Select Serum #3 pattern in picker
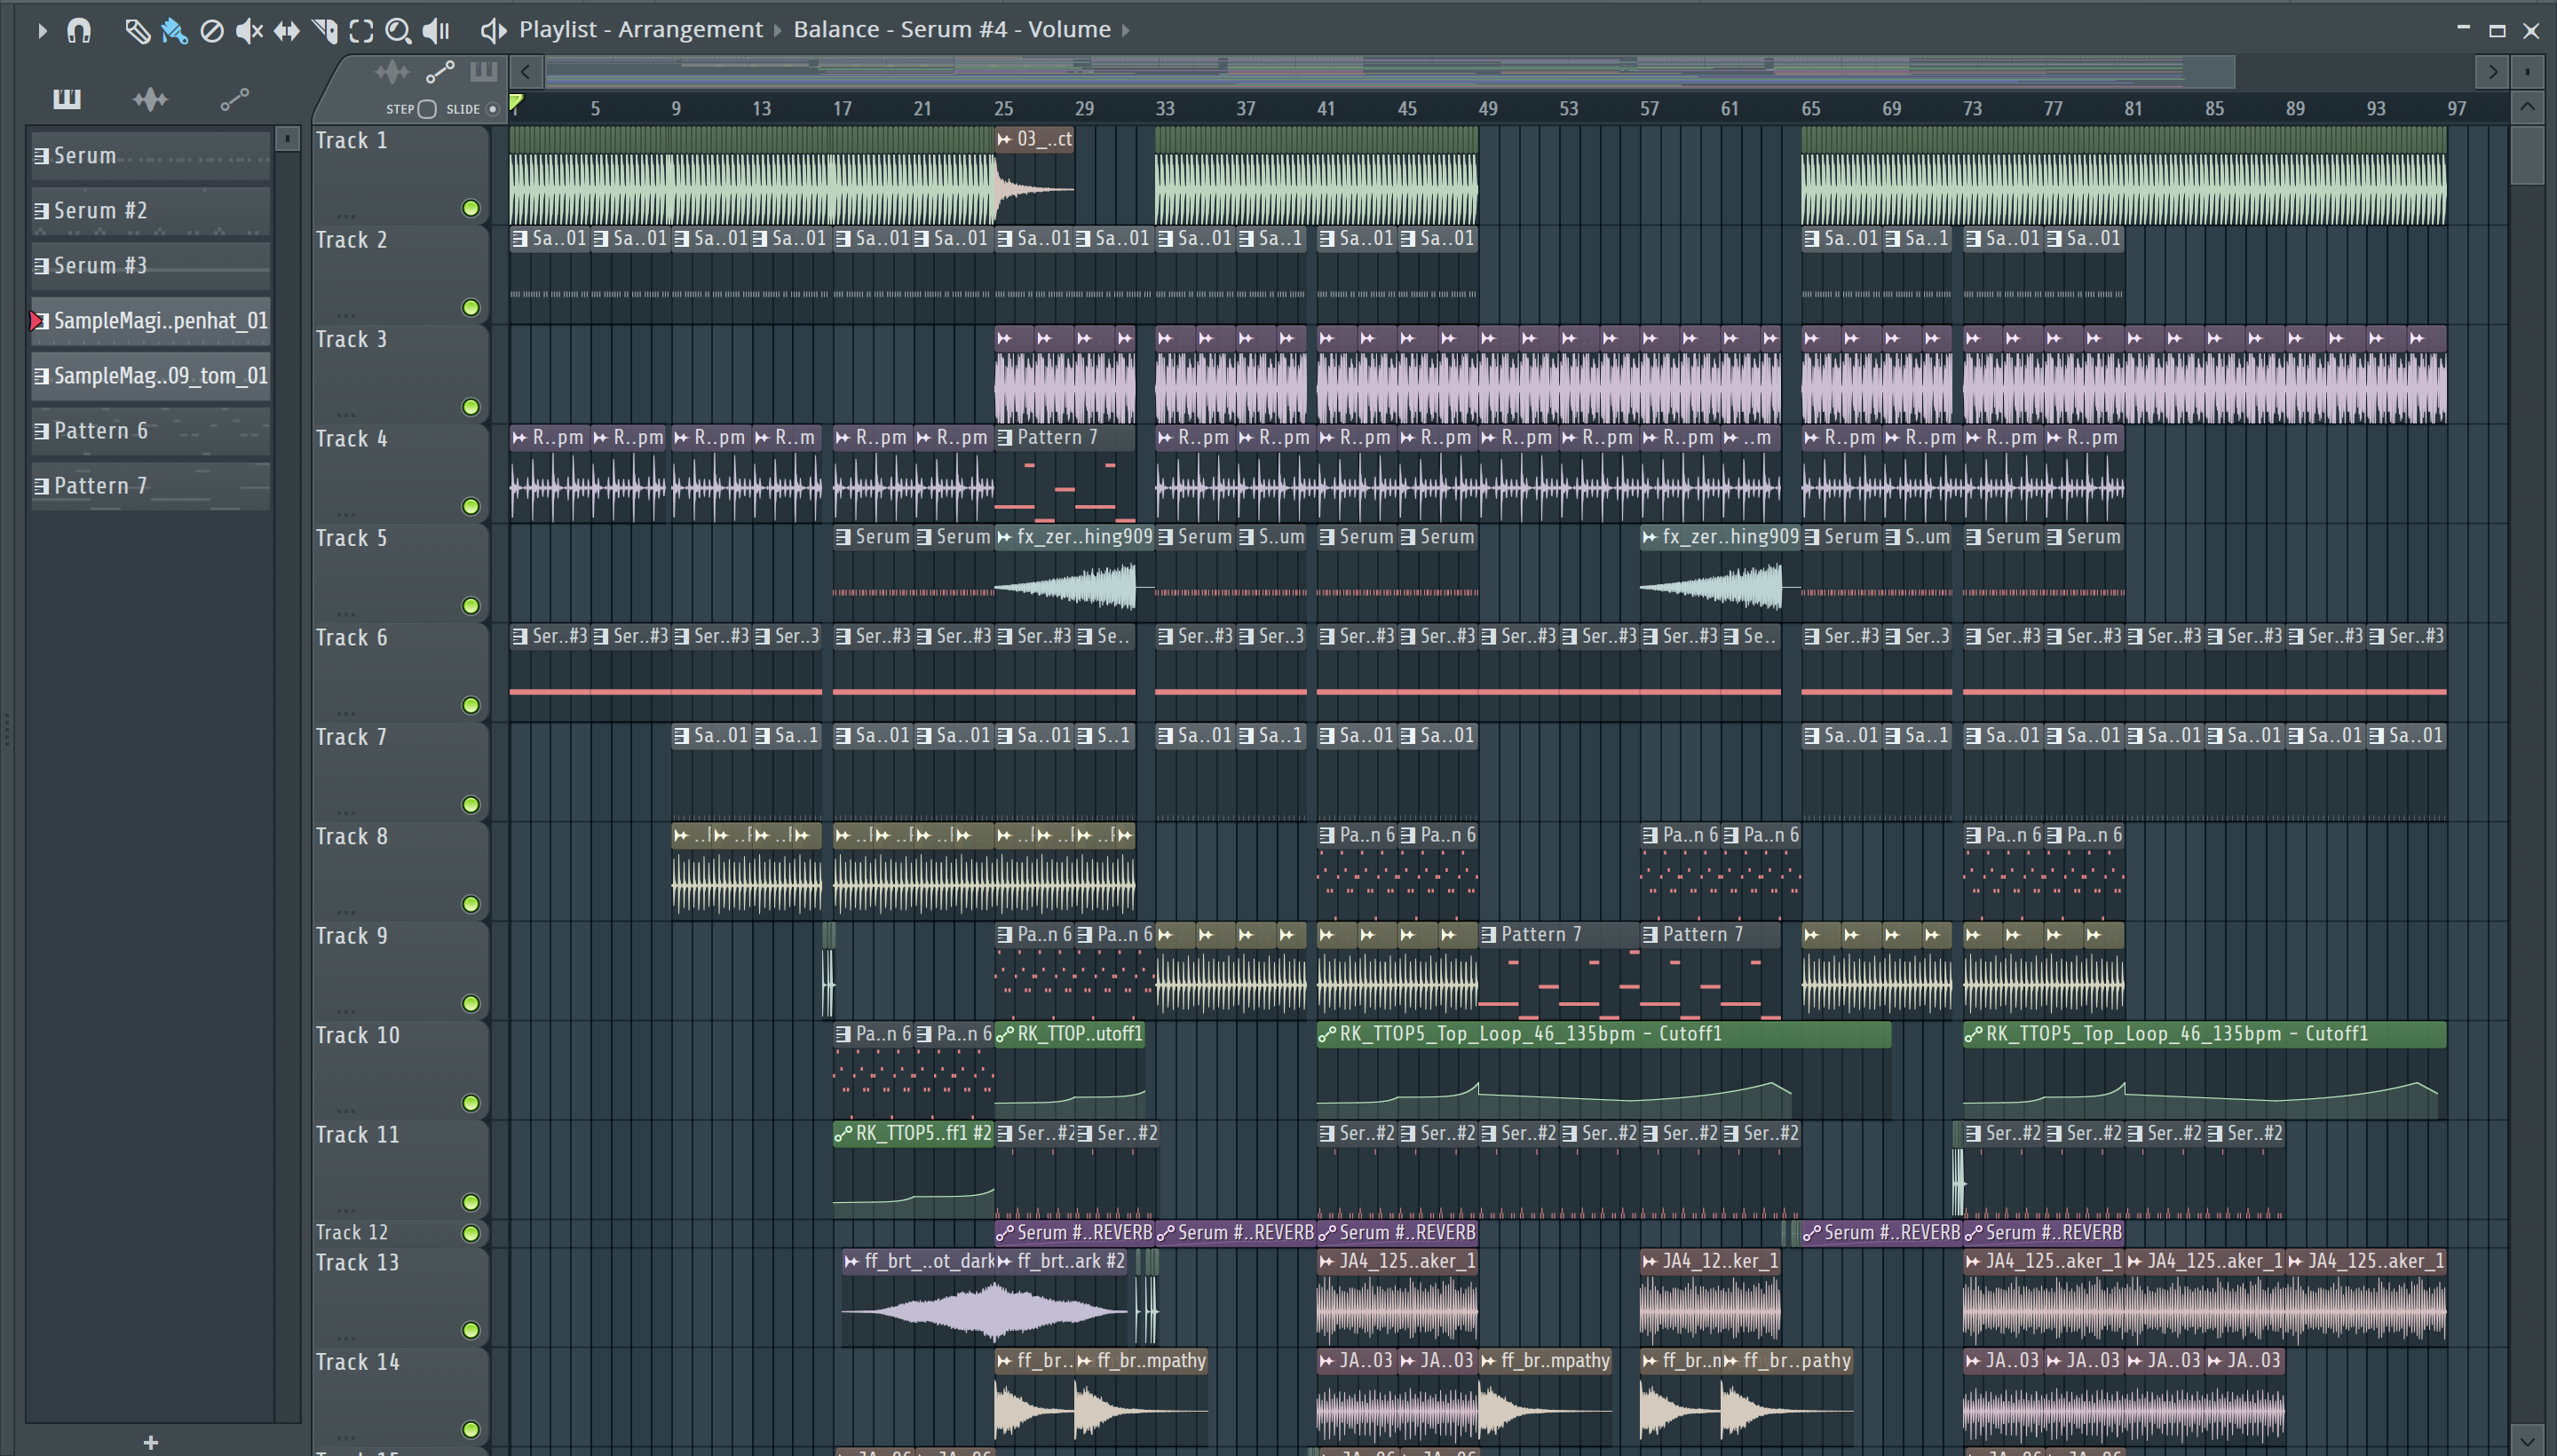Image resolution: width=2557 pixels, height=1456 pixels. point(150,266)
